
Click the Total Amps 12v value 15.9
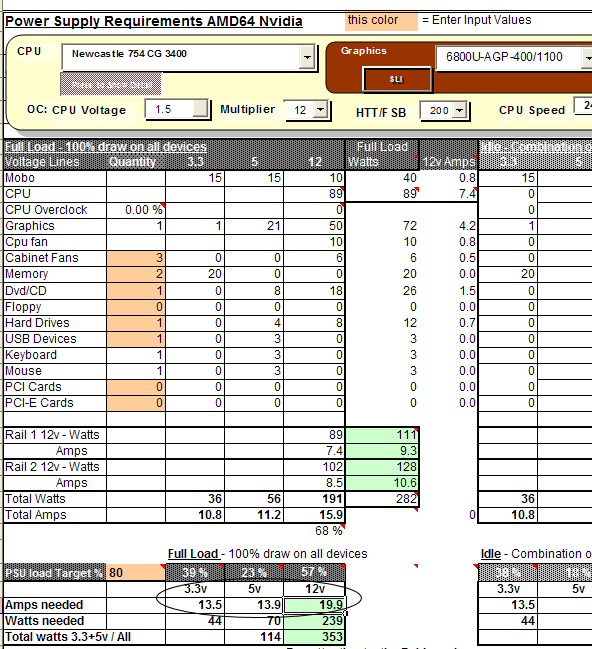click(314, 515)
